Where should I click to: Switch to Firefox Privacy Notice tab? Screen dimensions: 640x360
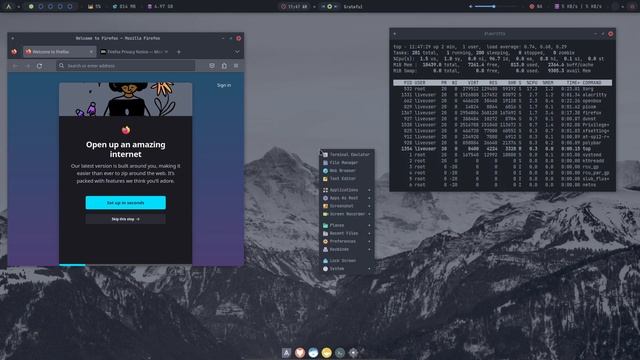[134, 52]
